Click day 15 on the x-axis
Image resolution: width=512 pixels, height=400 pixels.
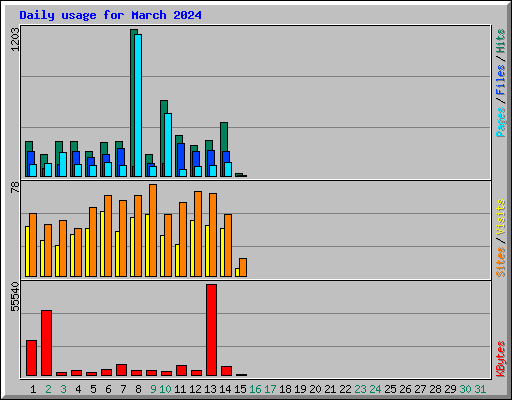pyautogui.click(x=240, y=389)
